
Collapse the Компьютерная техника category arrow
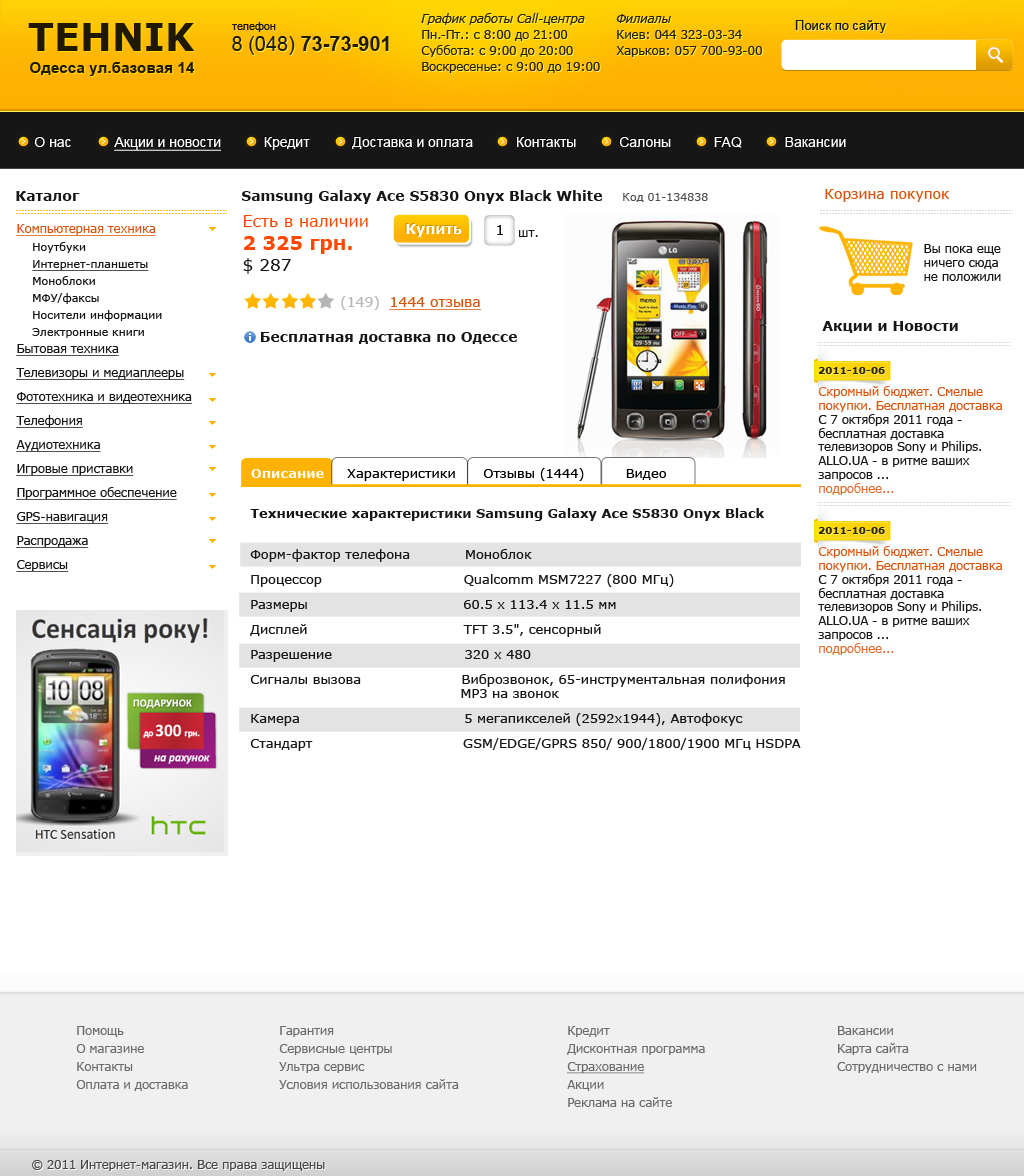(212, 229)
